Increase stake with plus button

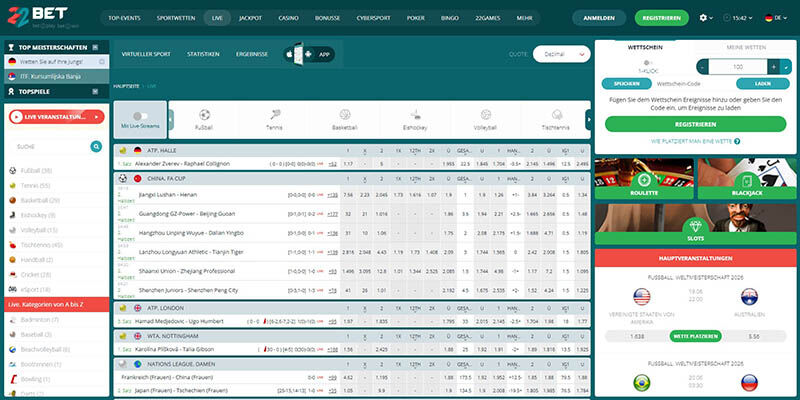tap(773, 67)
